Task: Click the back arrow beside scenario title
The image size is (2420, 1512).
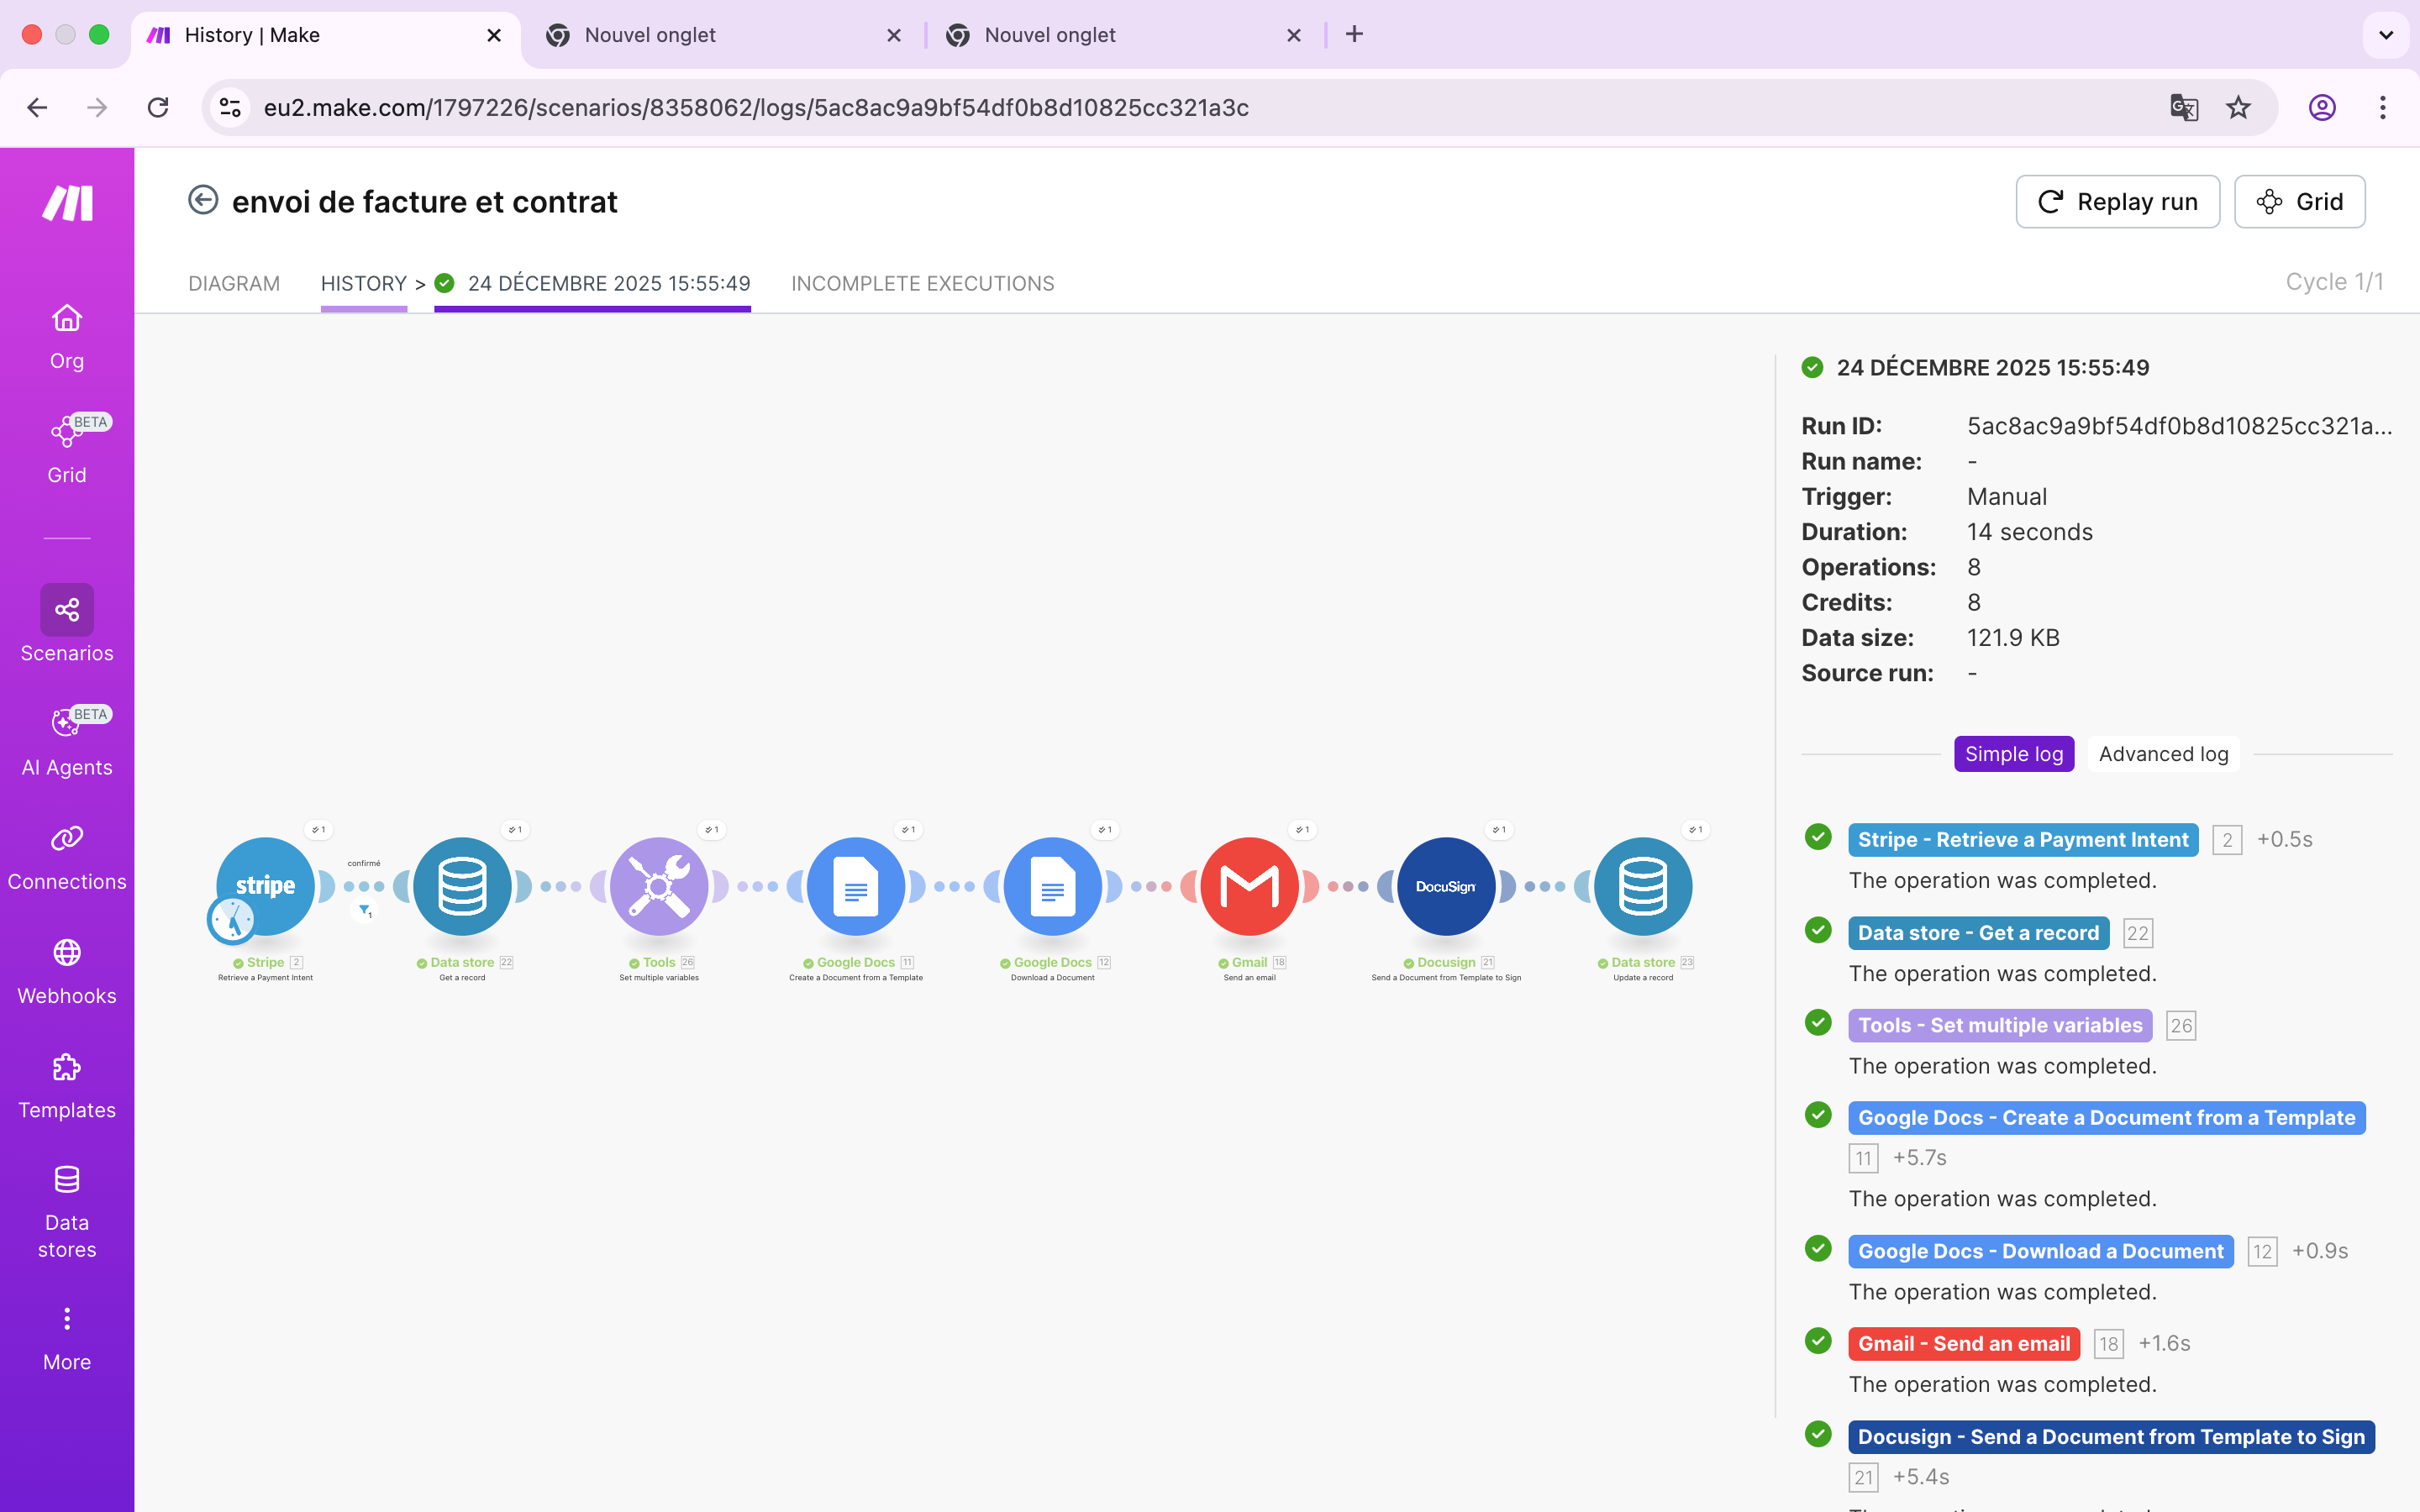Action: [203, 201]
